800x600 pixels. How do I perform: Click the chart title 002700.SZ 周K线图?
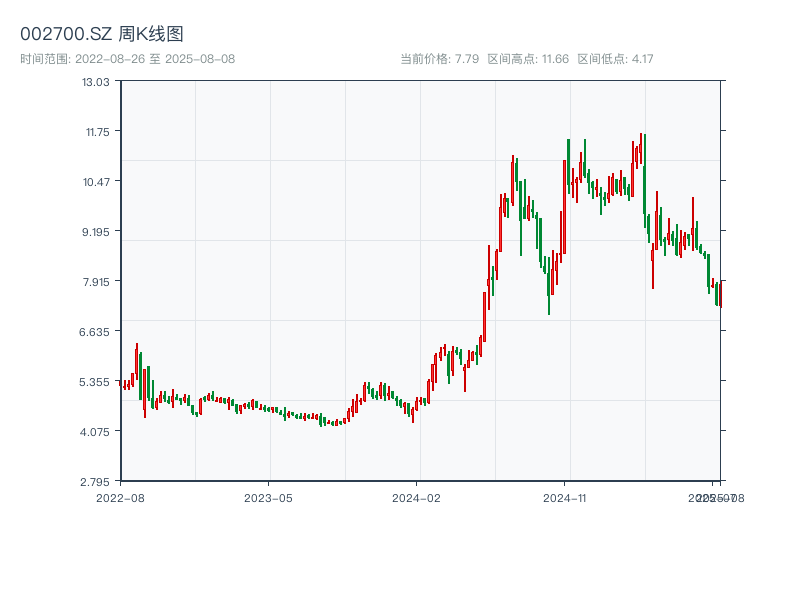click(x=102, y=34)
